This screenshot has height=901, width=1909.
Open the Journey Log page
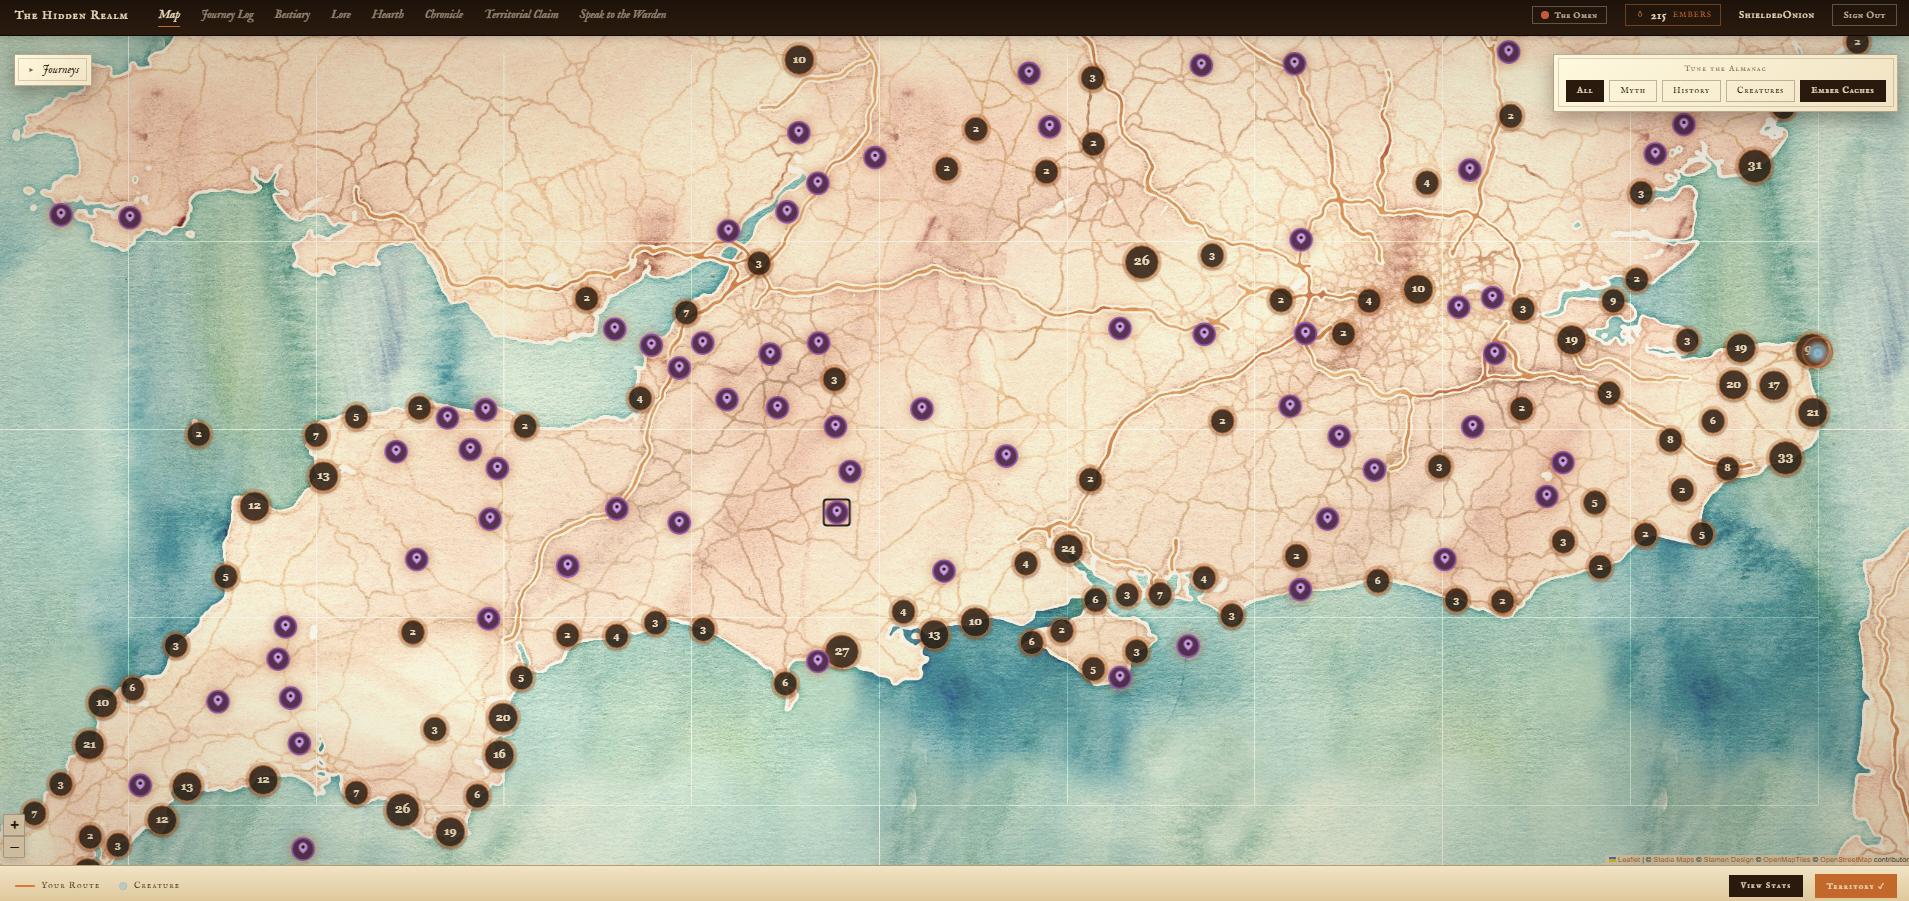coord(227,14)
